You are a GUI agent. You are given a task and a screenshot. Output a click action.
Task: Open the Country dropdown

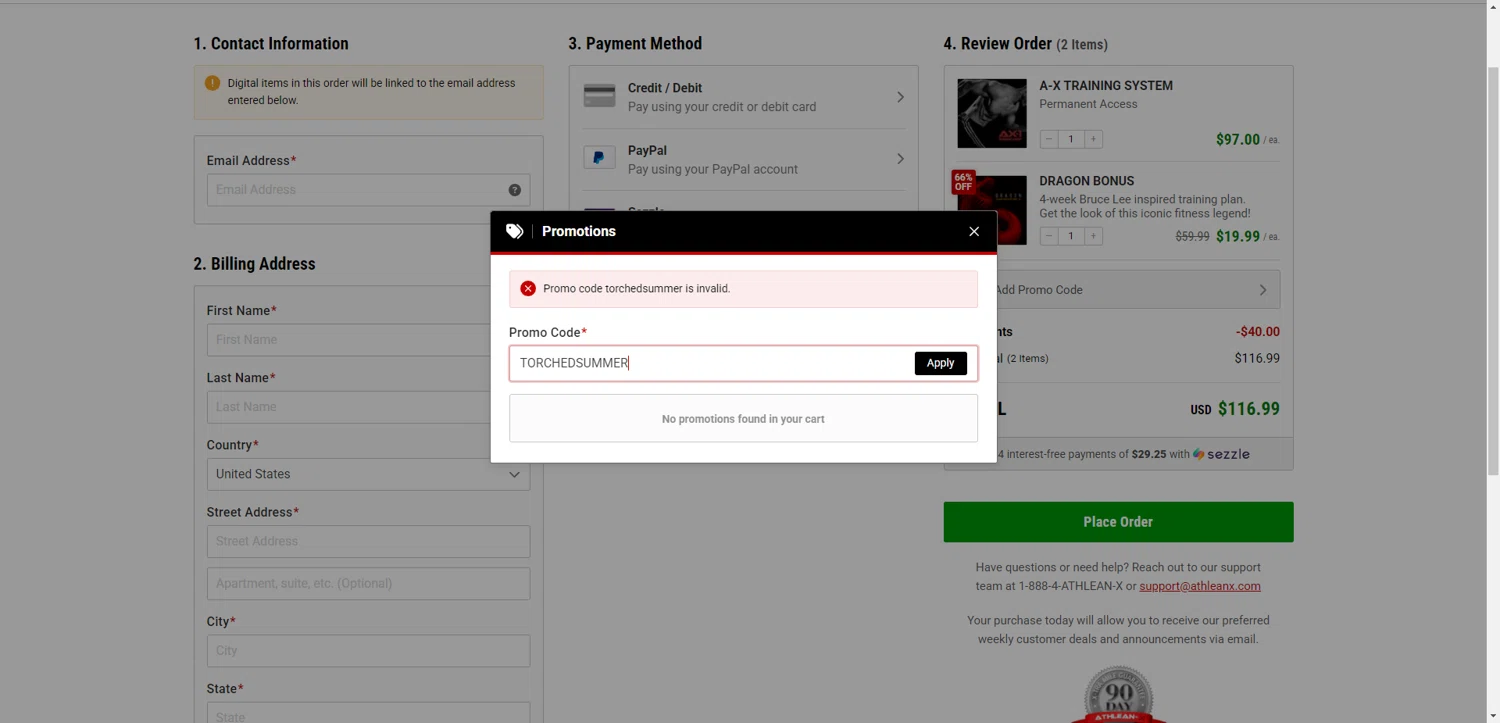coord(368,474)
